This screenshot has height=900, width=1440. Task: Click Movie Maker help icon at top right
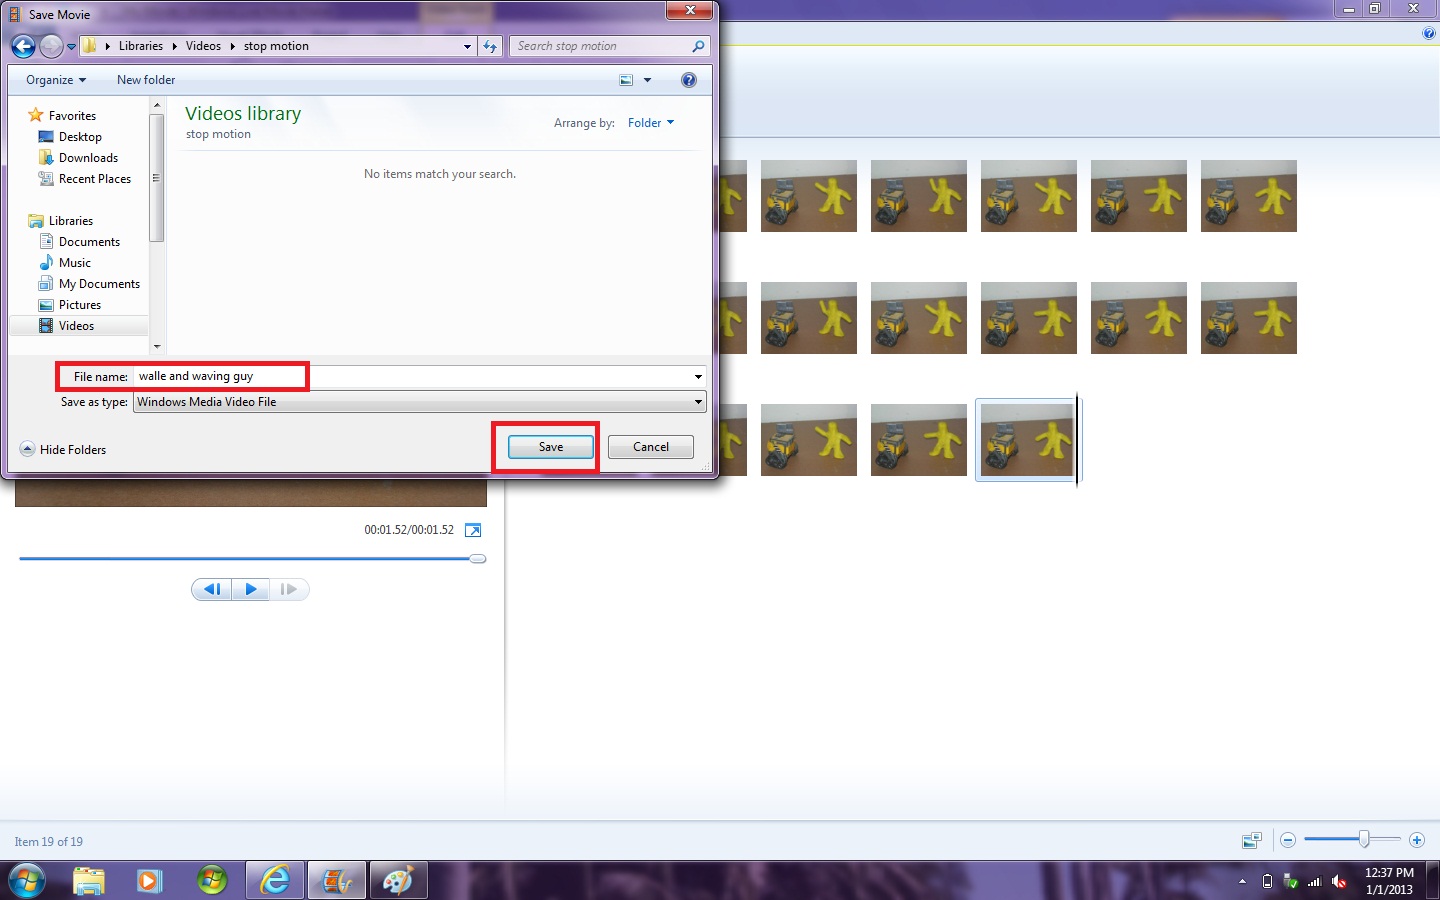click(x=1428, y=33)
